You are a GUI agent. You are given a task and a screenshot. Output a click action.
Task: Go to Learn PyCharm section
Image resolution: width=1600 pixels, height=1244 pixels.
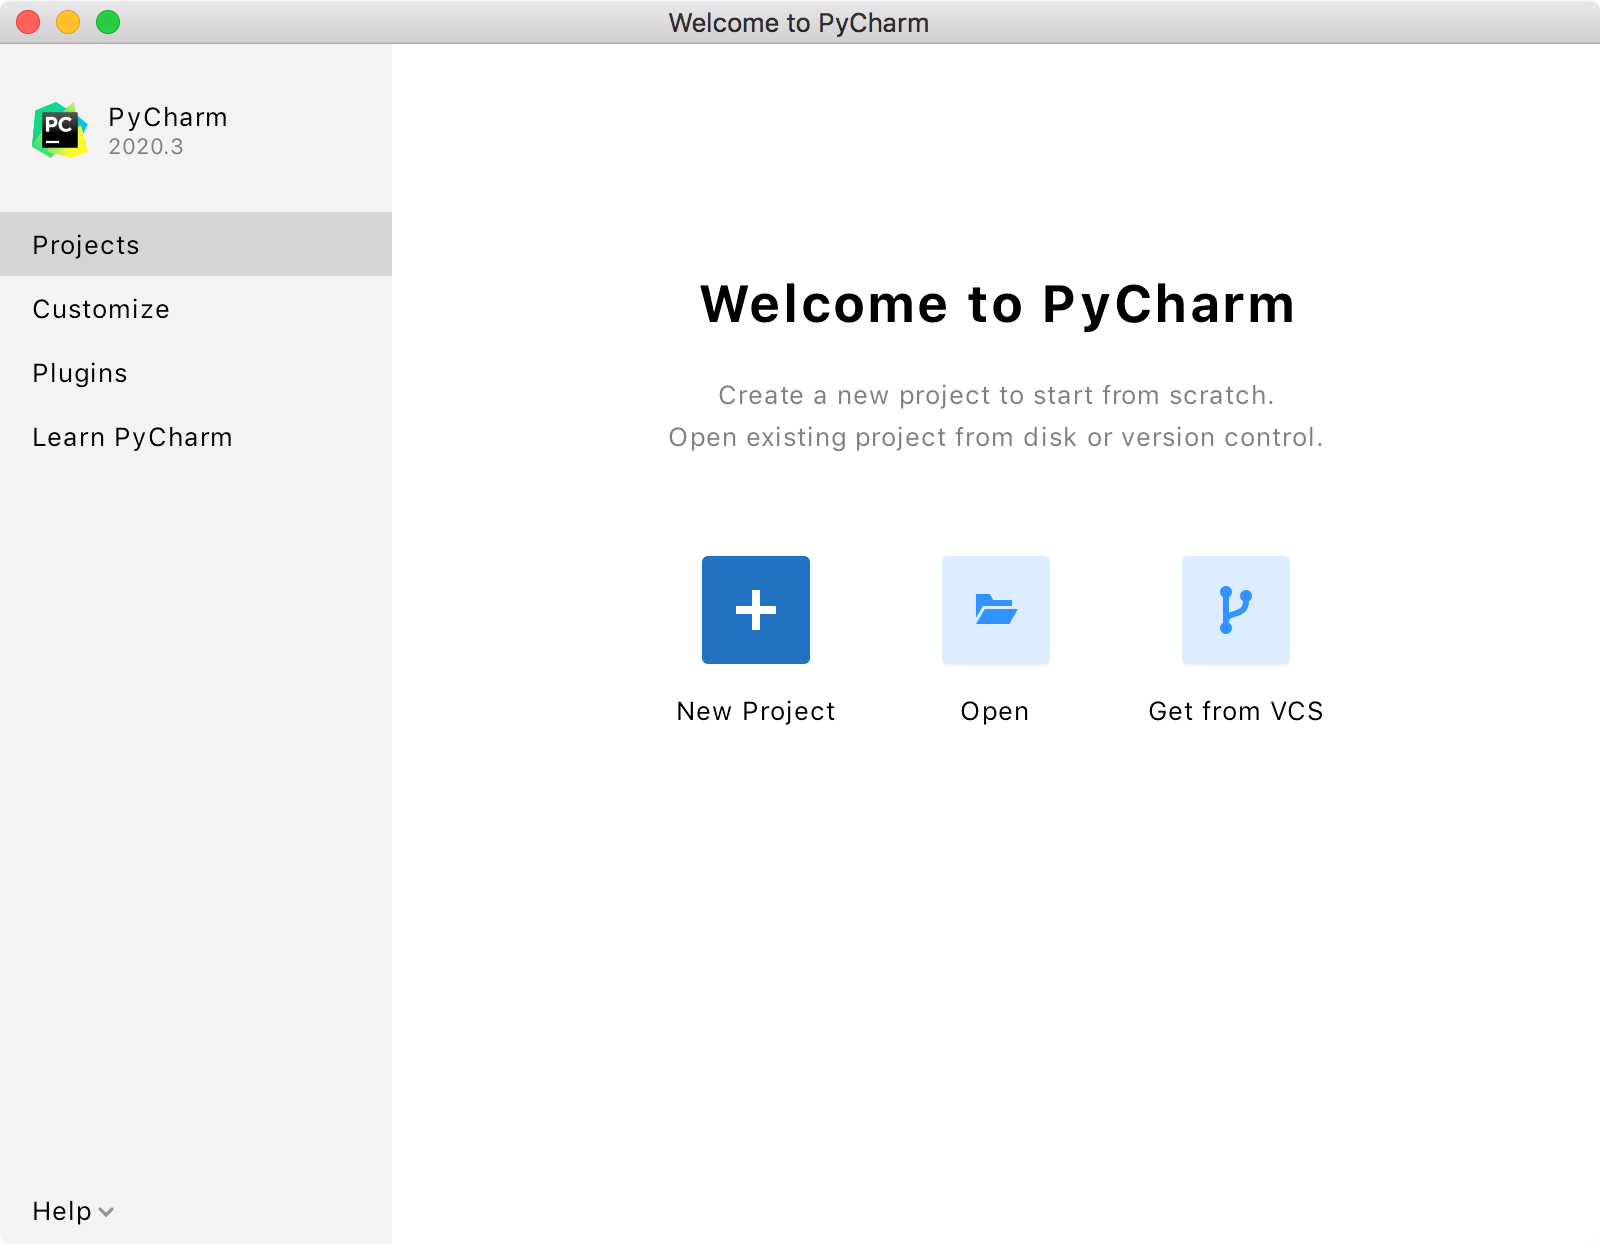132,437
